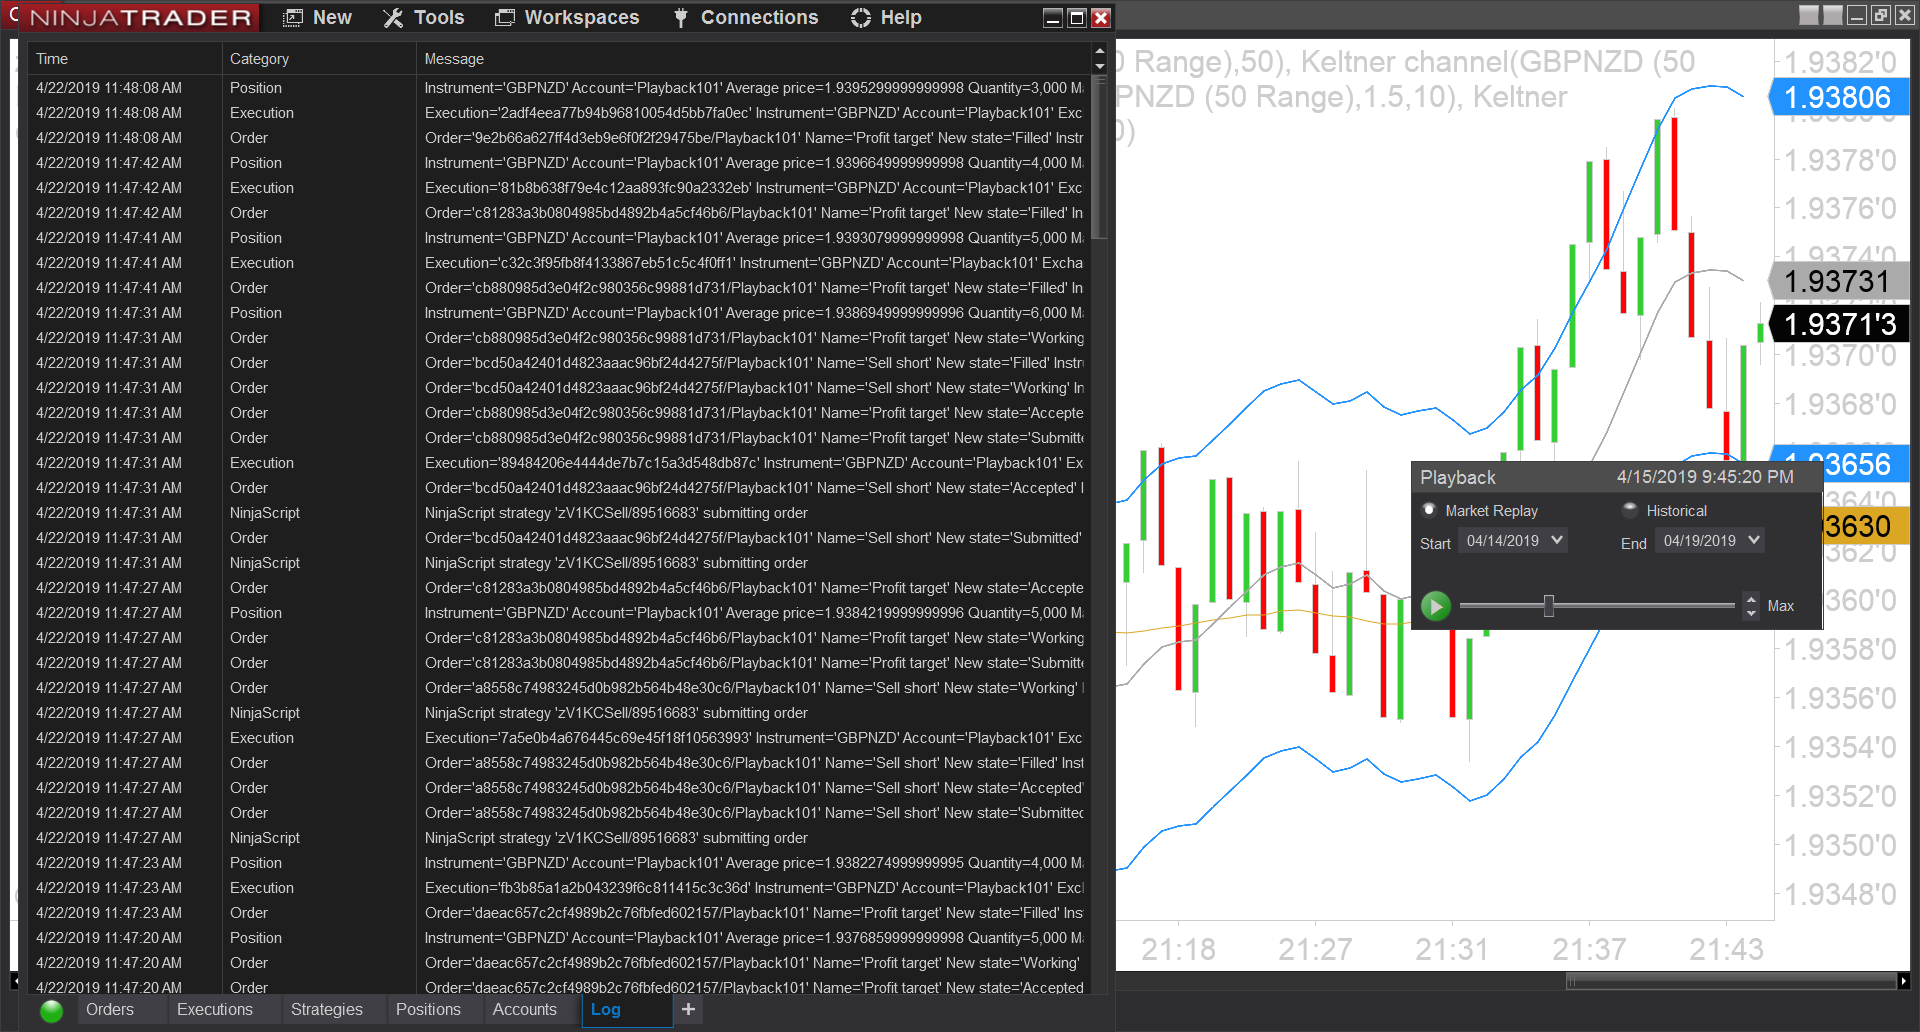Click the 11:47:20 AM Position log row

pos(559,938)
